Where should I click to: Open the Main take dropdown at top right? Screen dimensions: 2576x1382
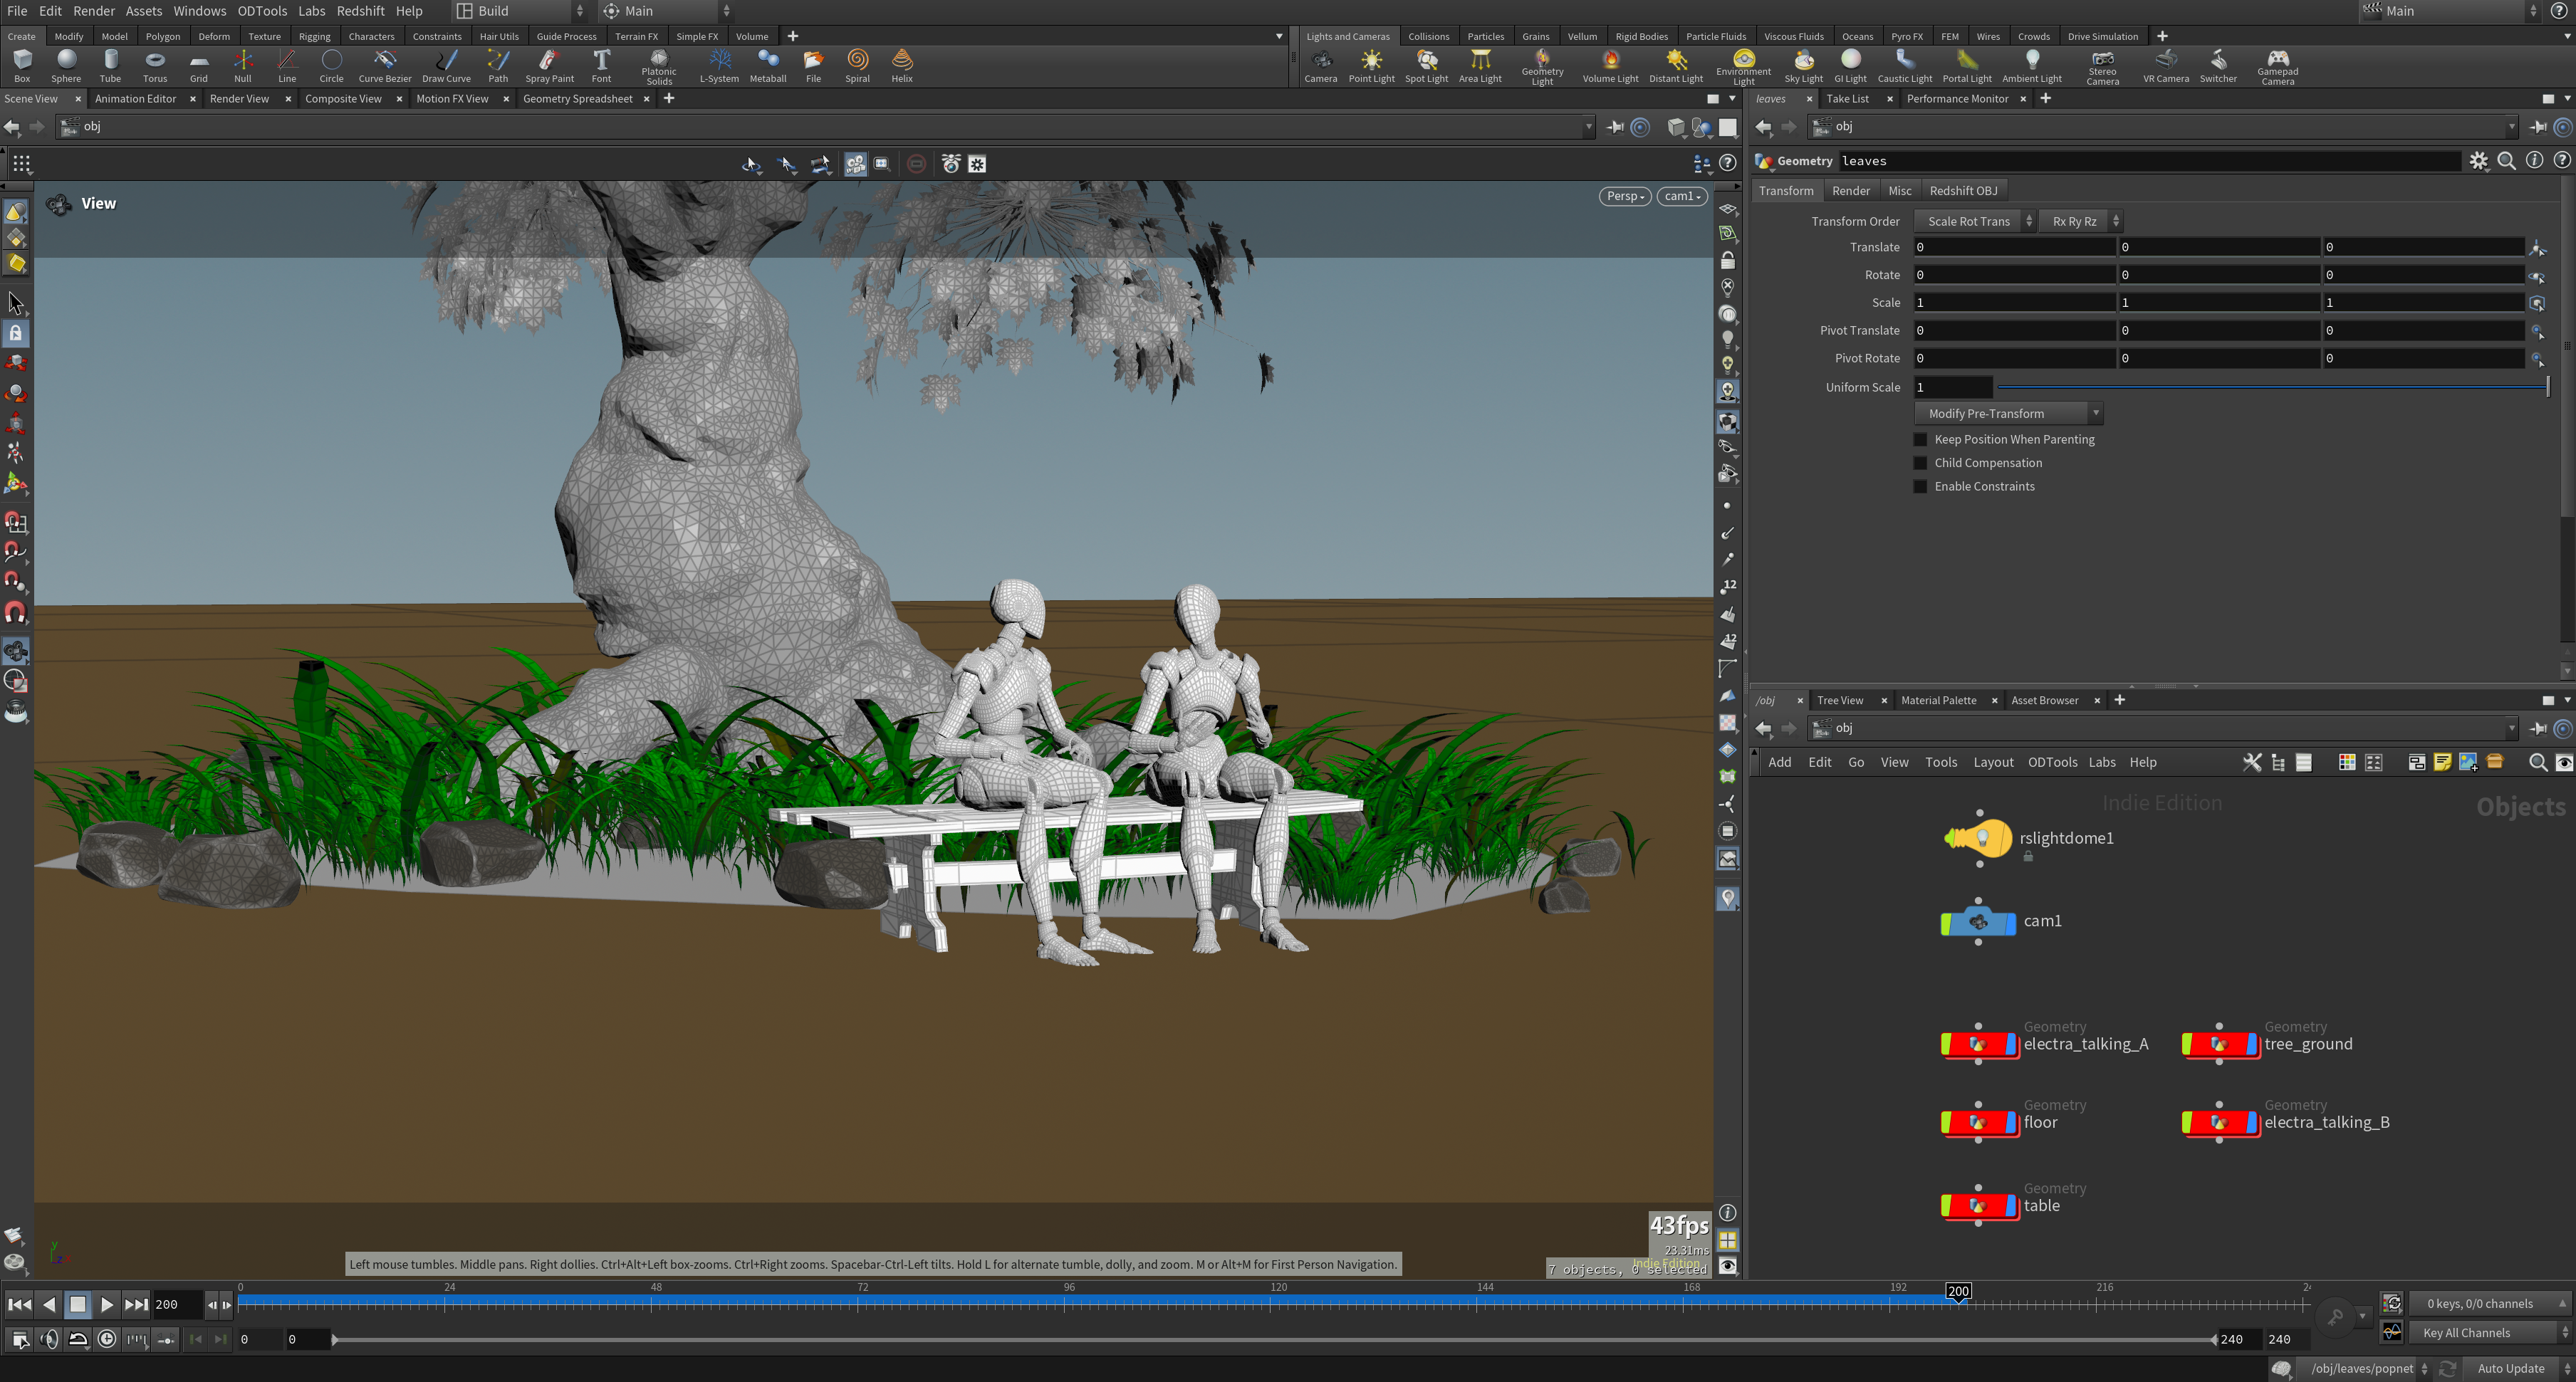point(2449,11)
